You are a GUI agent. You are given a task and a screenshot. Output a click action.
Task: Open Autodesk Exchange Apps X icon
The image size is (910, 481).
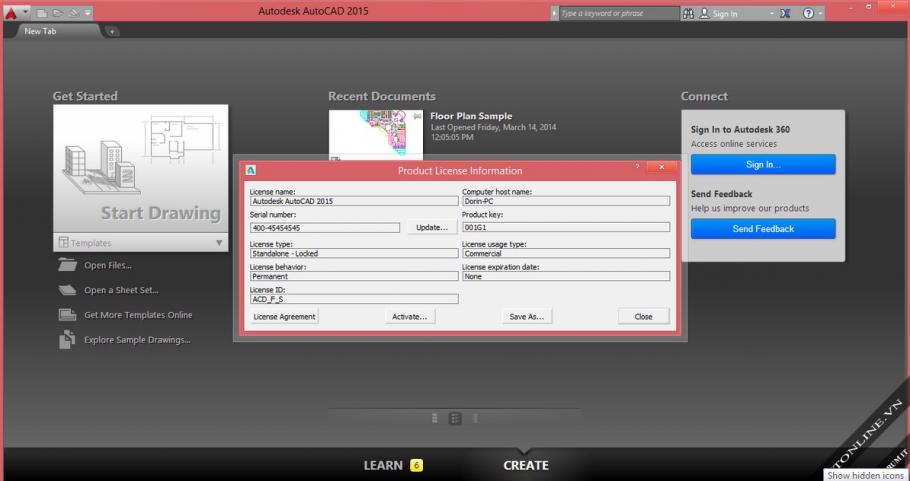tap(785, 13)
